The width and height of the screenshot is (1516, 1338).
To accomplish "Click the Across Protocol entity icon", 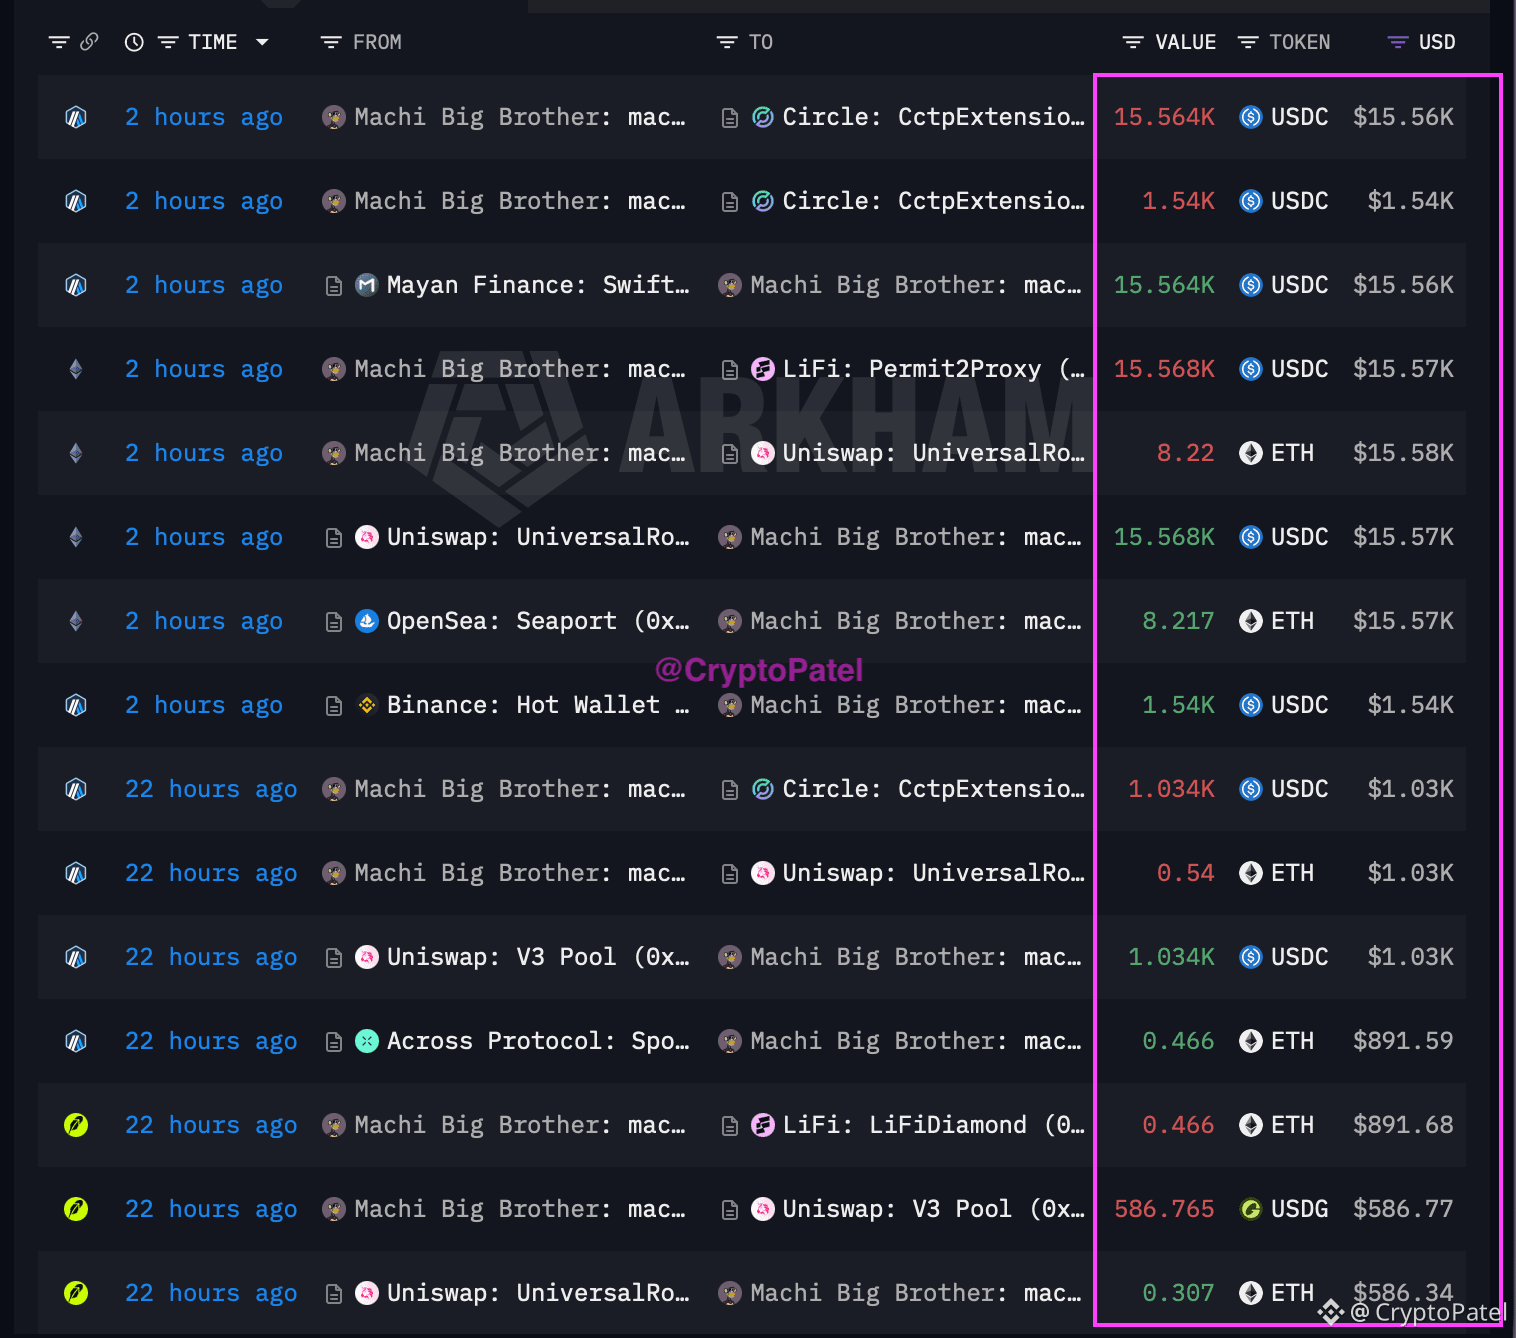I will 367,1041.
